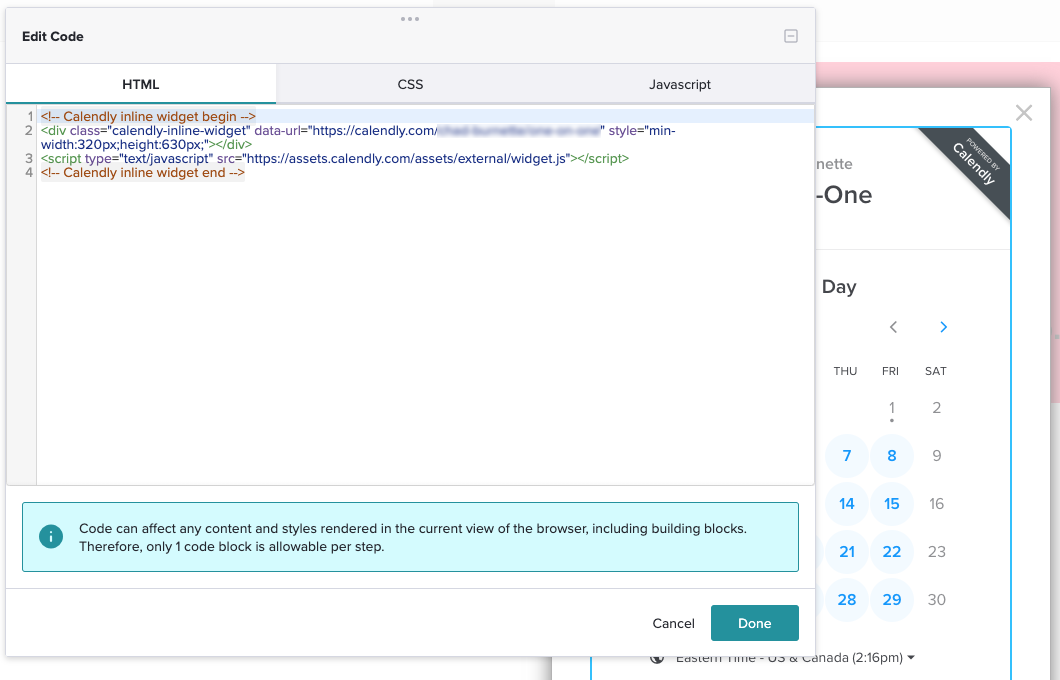This screenshot has height=680, width=1060.
Task: Click the script tag on code line 3
Action: tap(335, 158)
